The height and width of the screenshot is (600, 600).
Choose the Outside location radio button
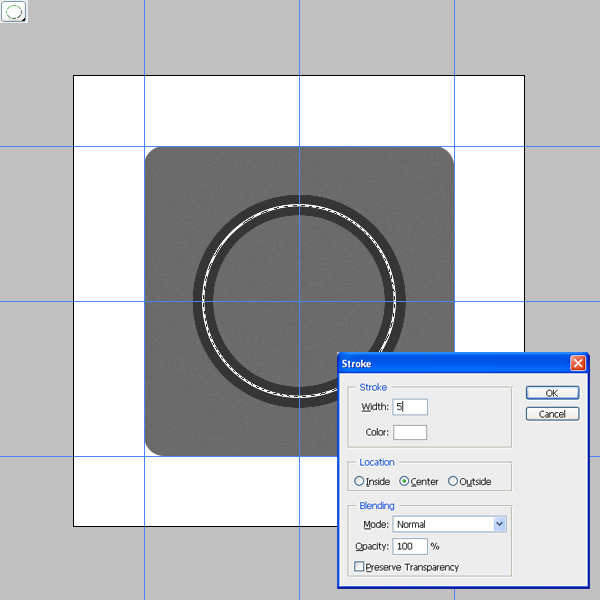pyautogui.click(x=453, y=482)
